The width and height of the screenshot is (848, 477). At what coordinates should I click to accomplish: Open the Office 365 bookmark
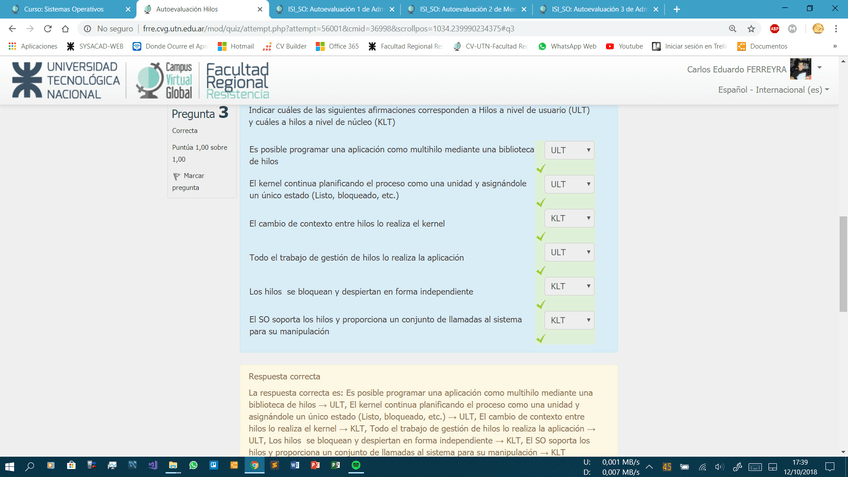[x=337, y=47]
